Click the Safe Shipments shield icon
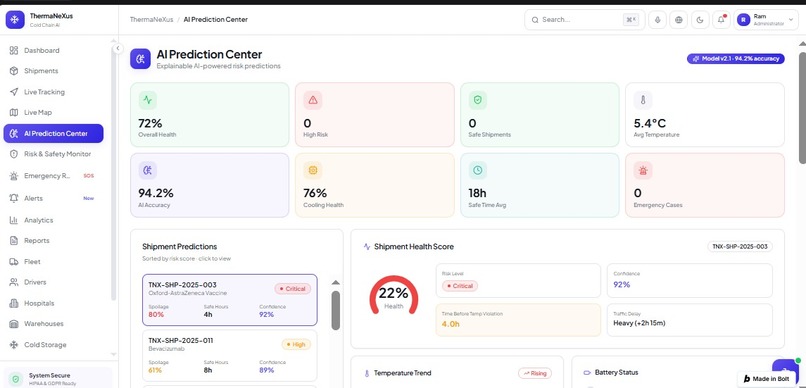 [x=478, y=100]
